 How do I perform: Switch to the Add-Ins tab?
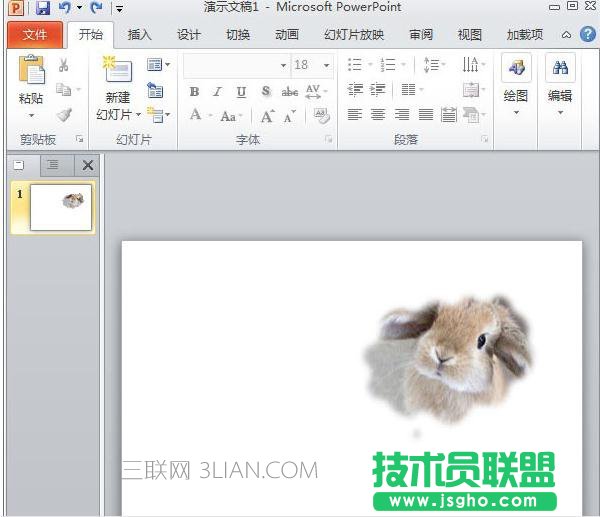[525, 35]
